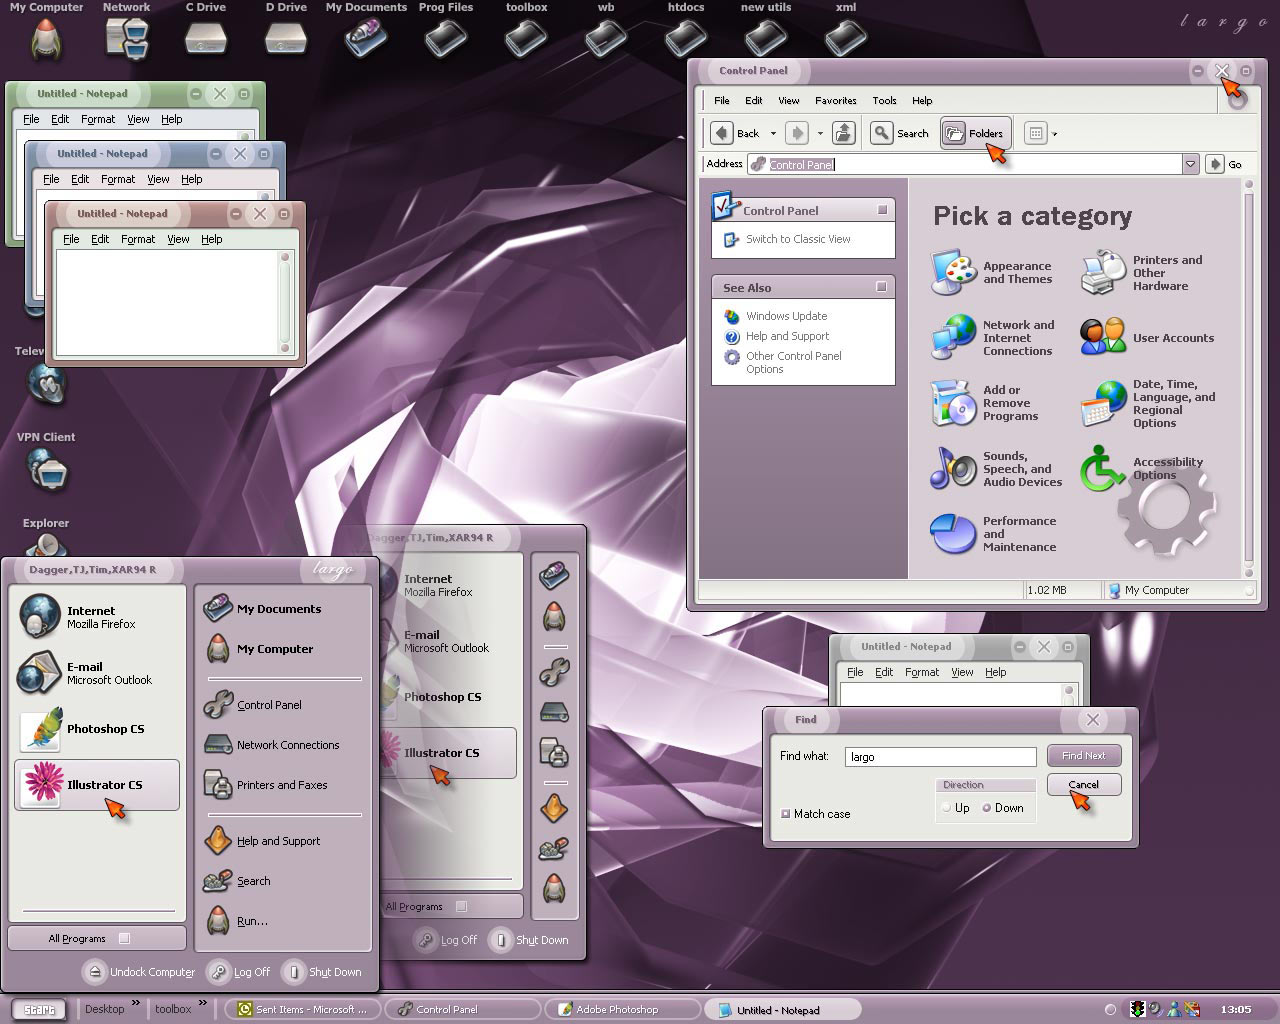The image size is (1280, 1024).
Task: Collapse the See Also panel
Action: point(881,287)
